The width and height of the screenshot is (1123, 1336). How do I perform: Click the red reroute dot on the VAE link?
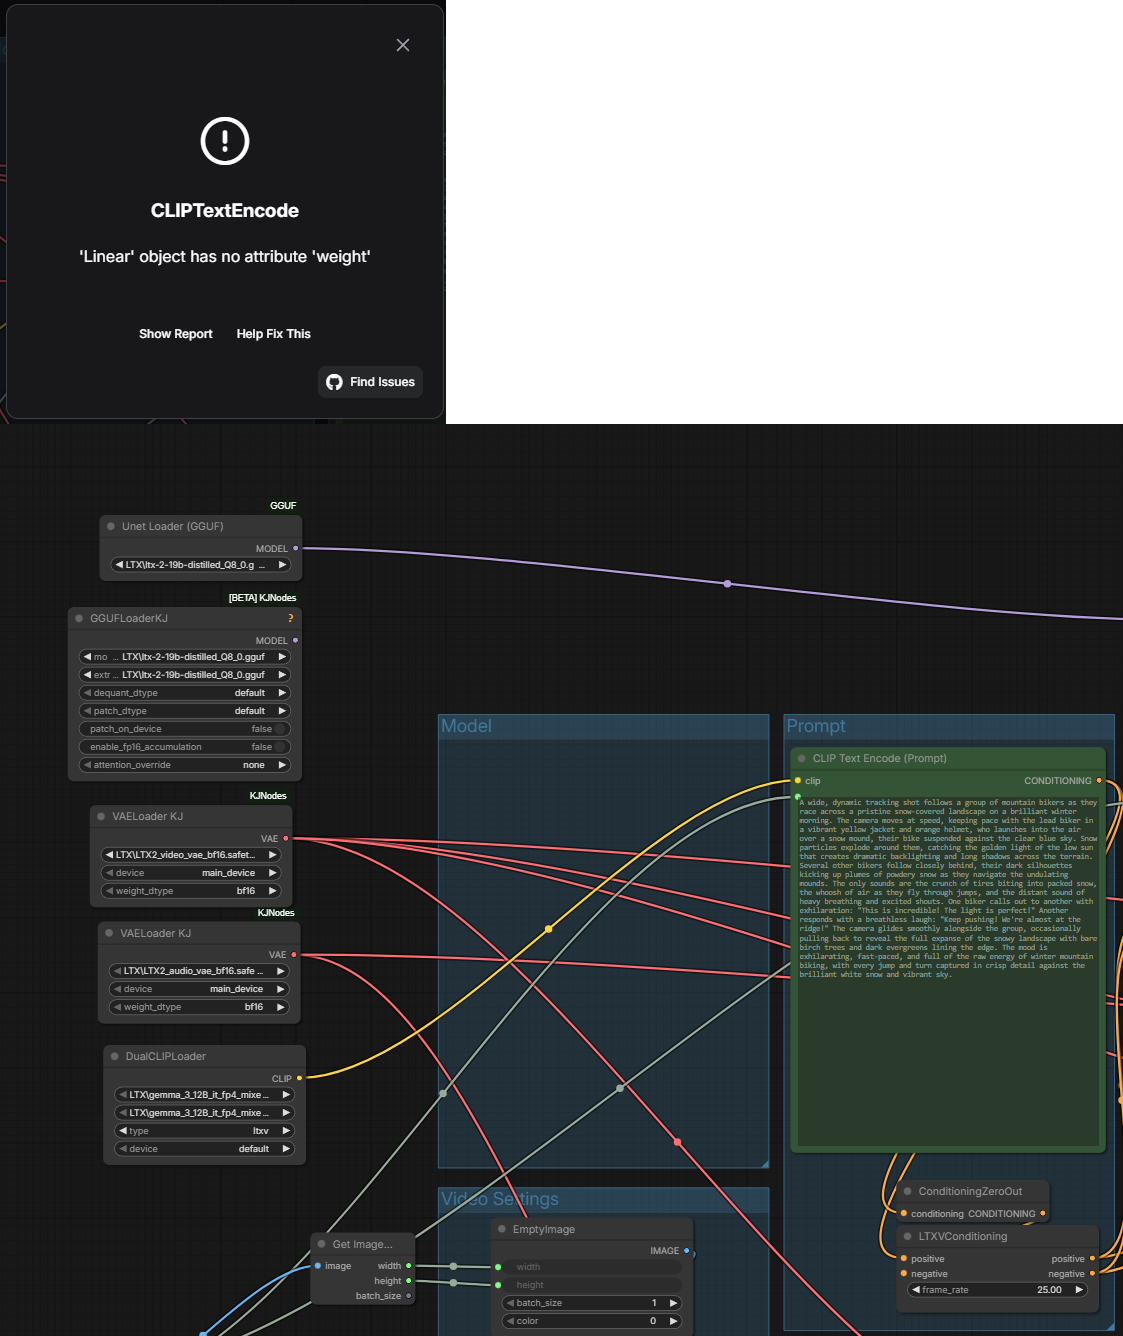pos(677,1141)
